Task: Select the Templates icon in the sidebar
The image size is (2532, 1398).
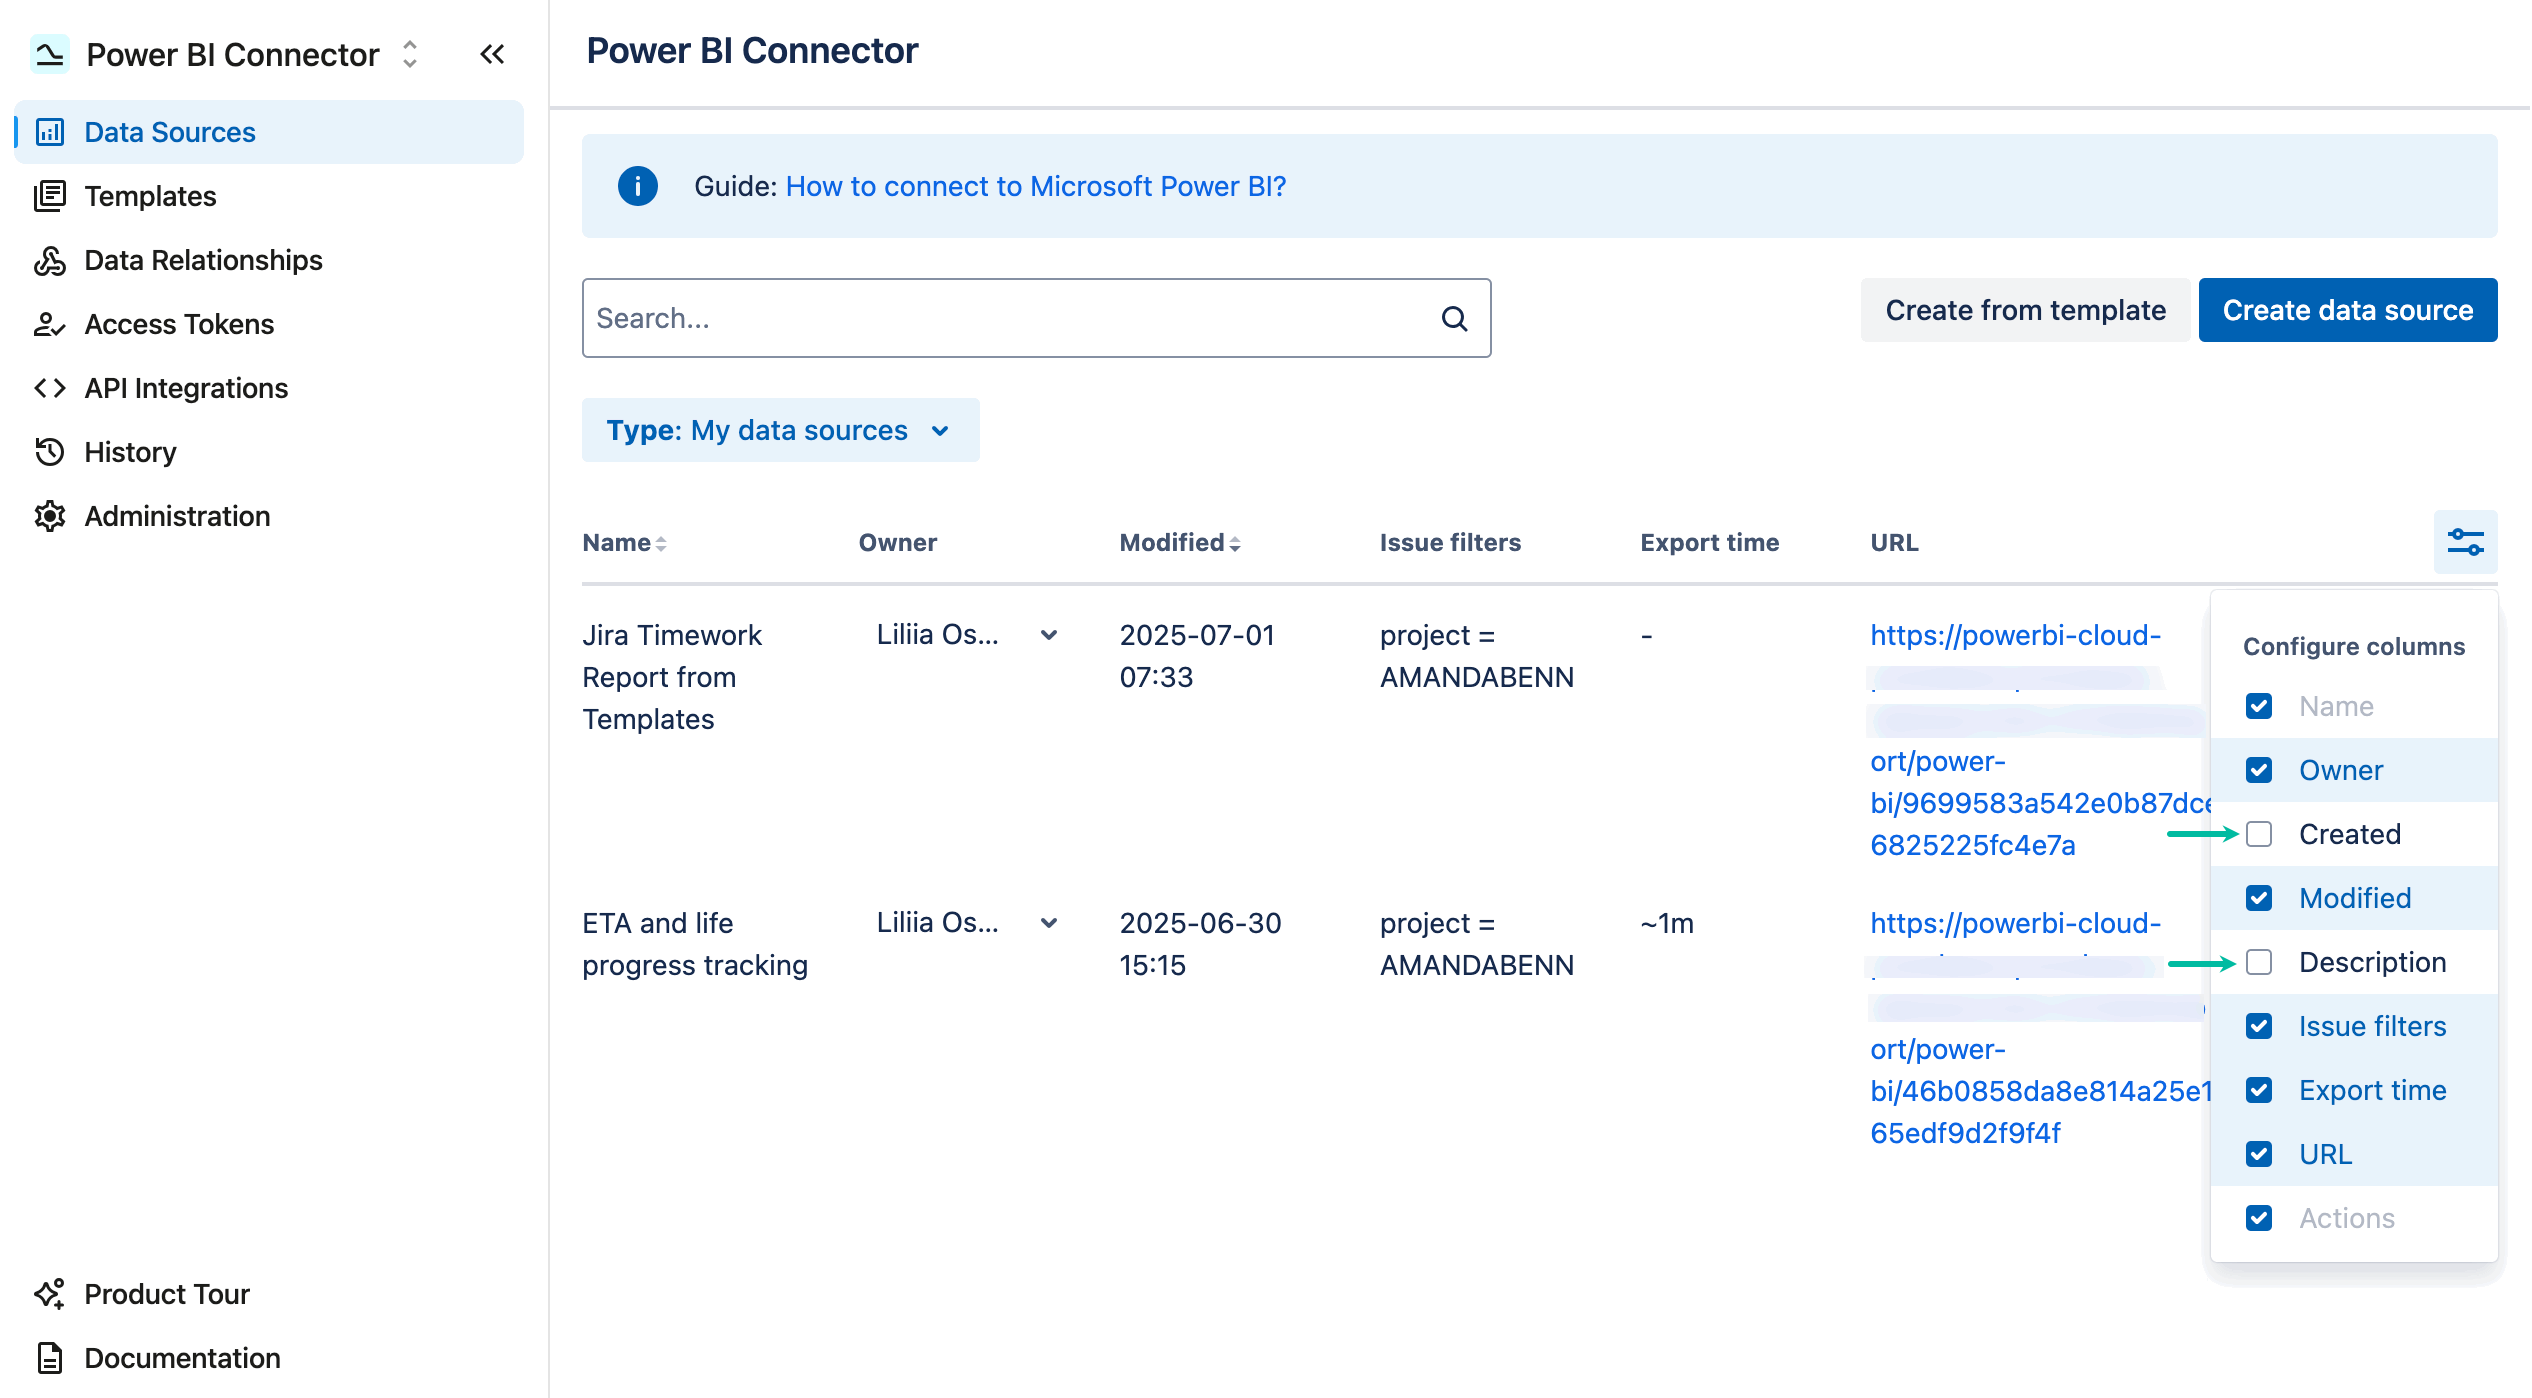Action: tap(50, 196)
